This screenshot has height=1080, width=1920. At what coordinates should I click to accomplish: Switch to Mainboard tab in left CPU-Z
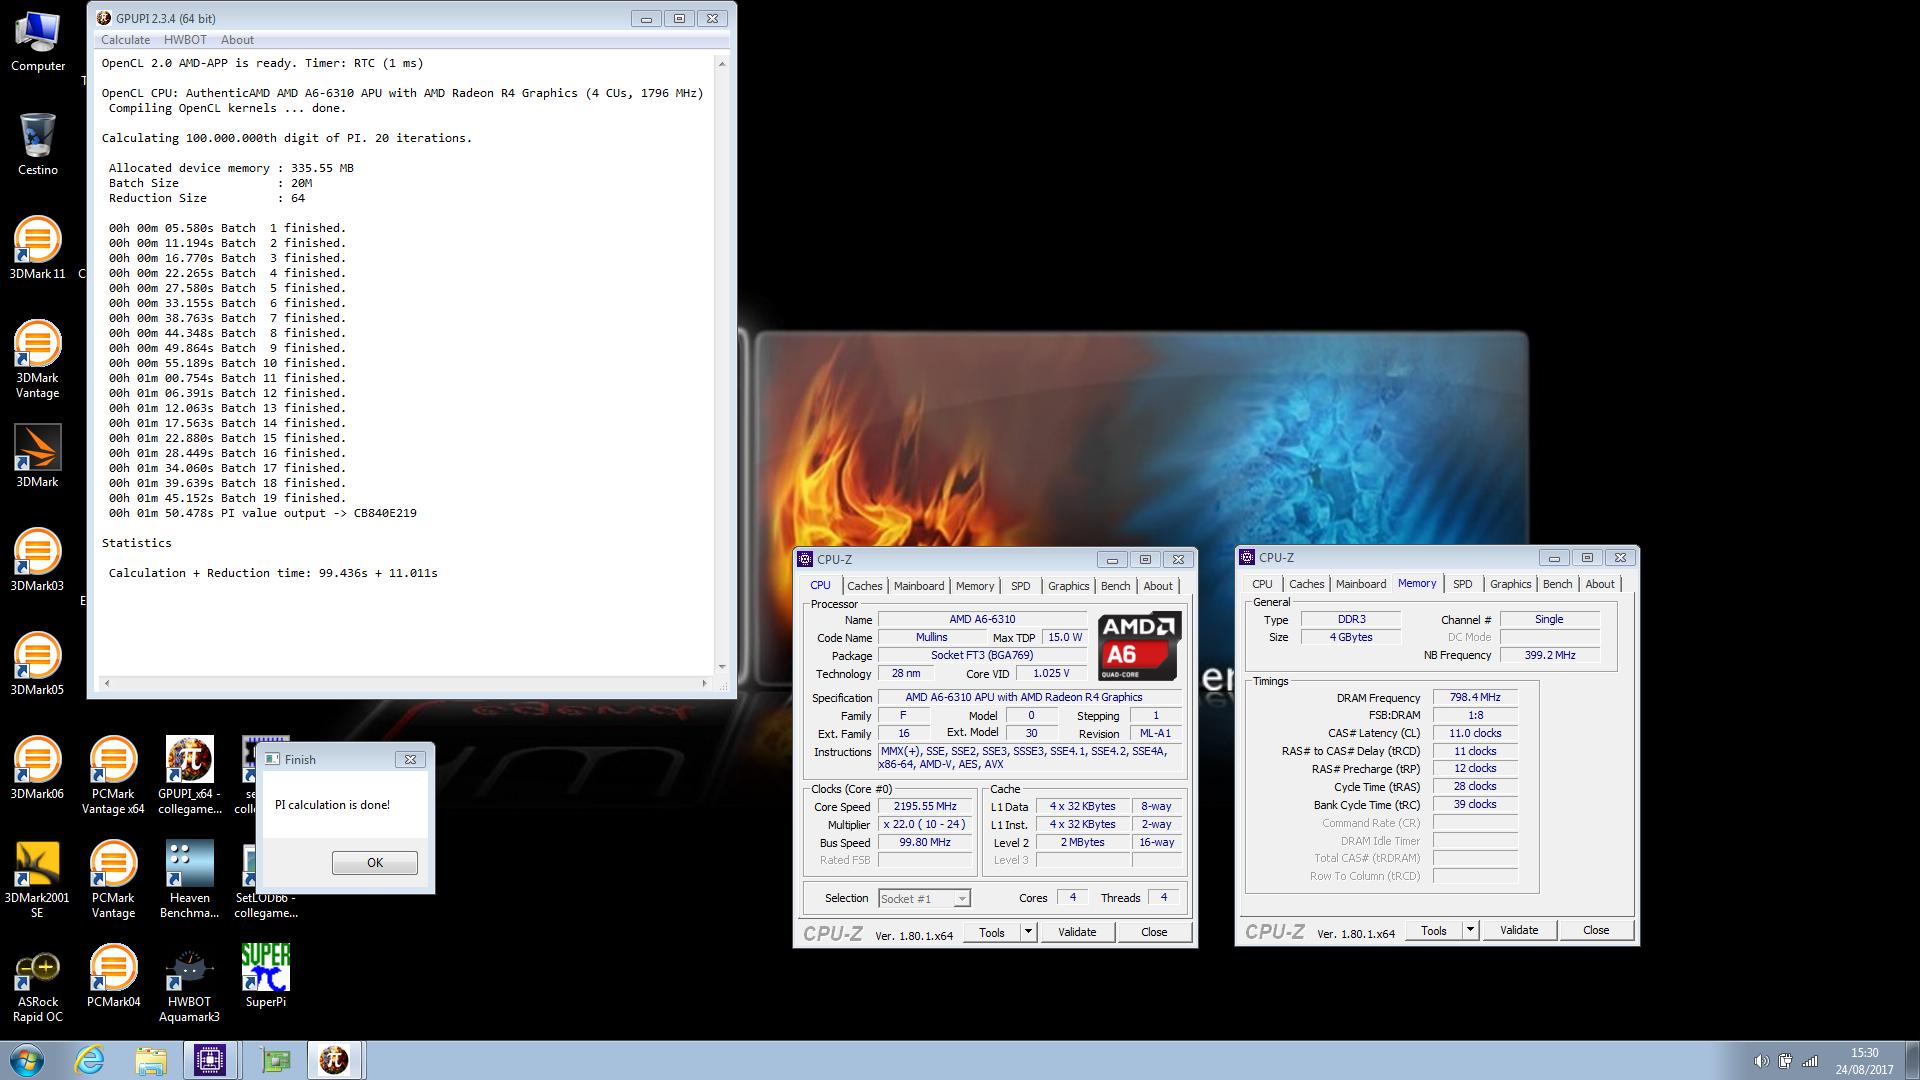919,586
